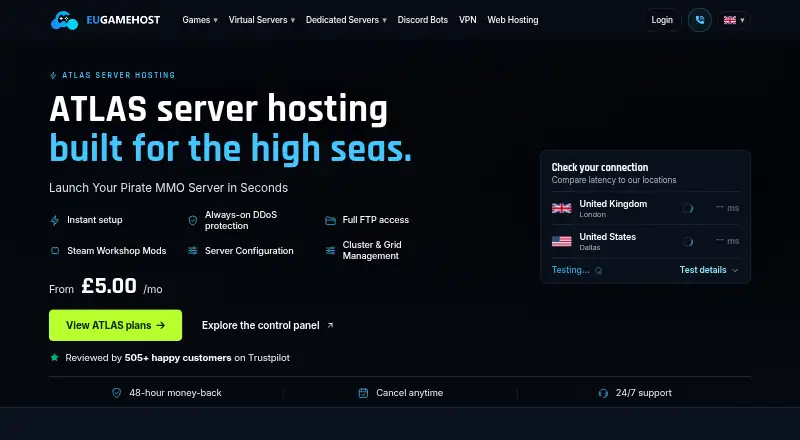Click the spinner icon next to Testing...
800x440 pixels.
tap(598, 271)
